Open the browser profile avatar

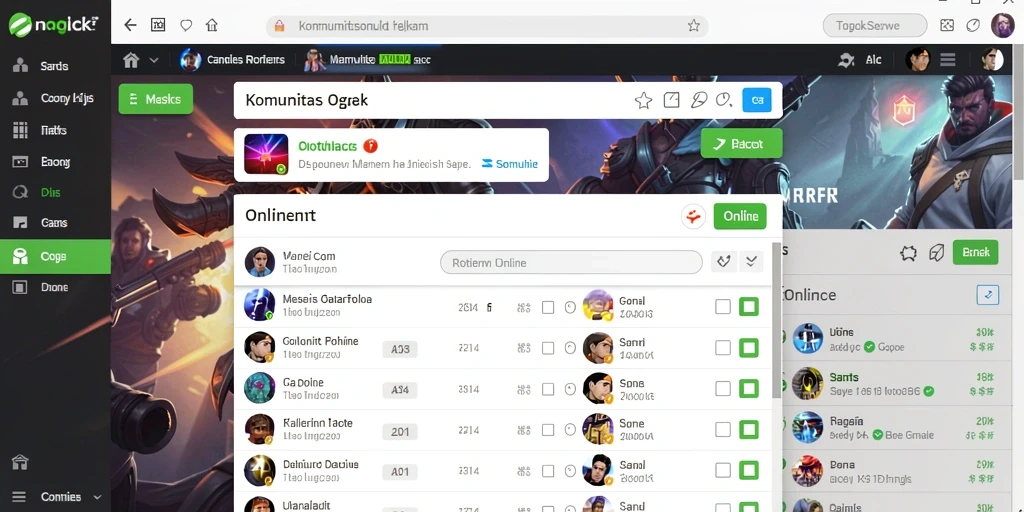pos(1002,25)
